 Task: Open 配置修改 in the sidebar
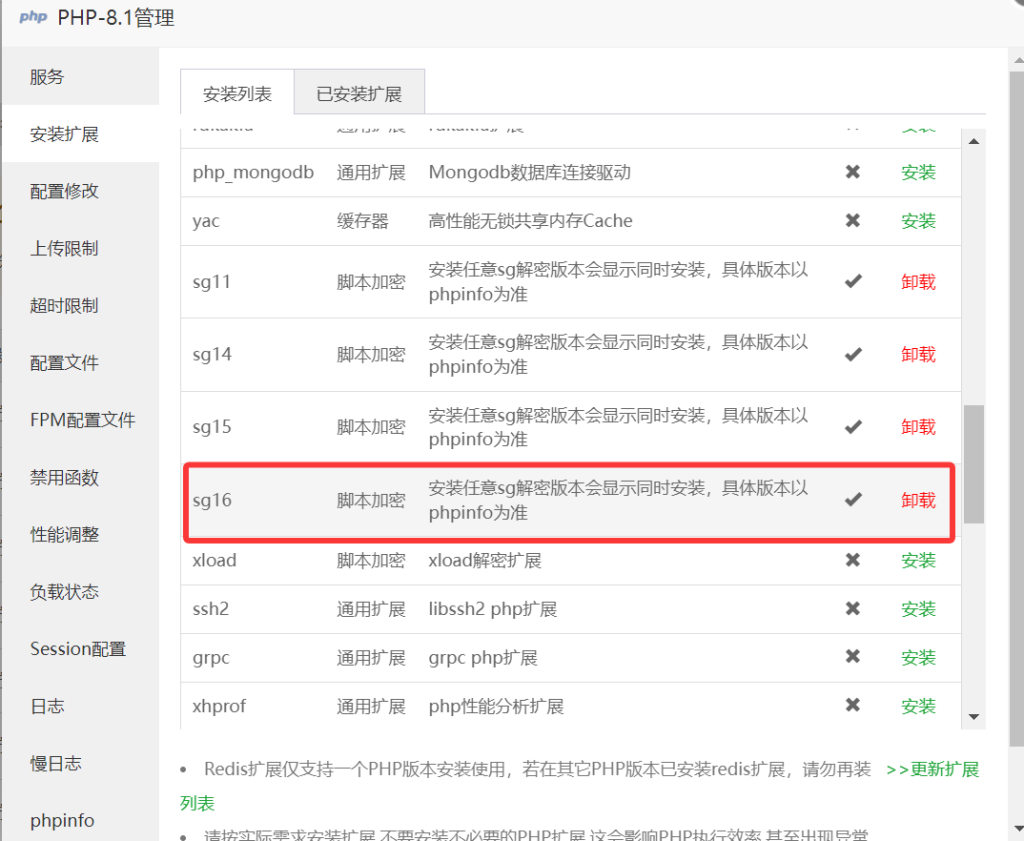coord(65,191)
